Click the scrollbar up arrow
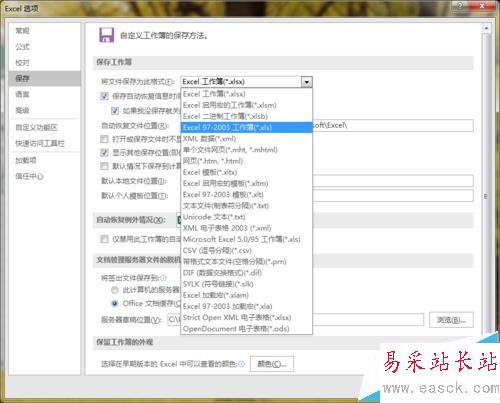Screen dimensions: 500x403 [x=486, y=29]
